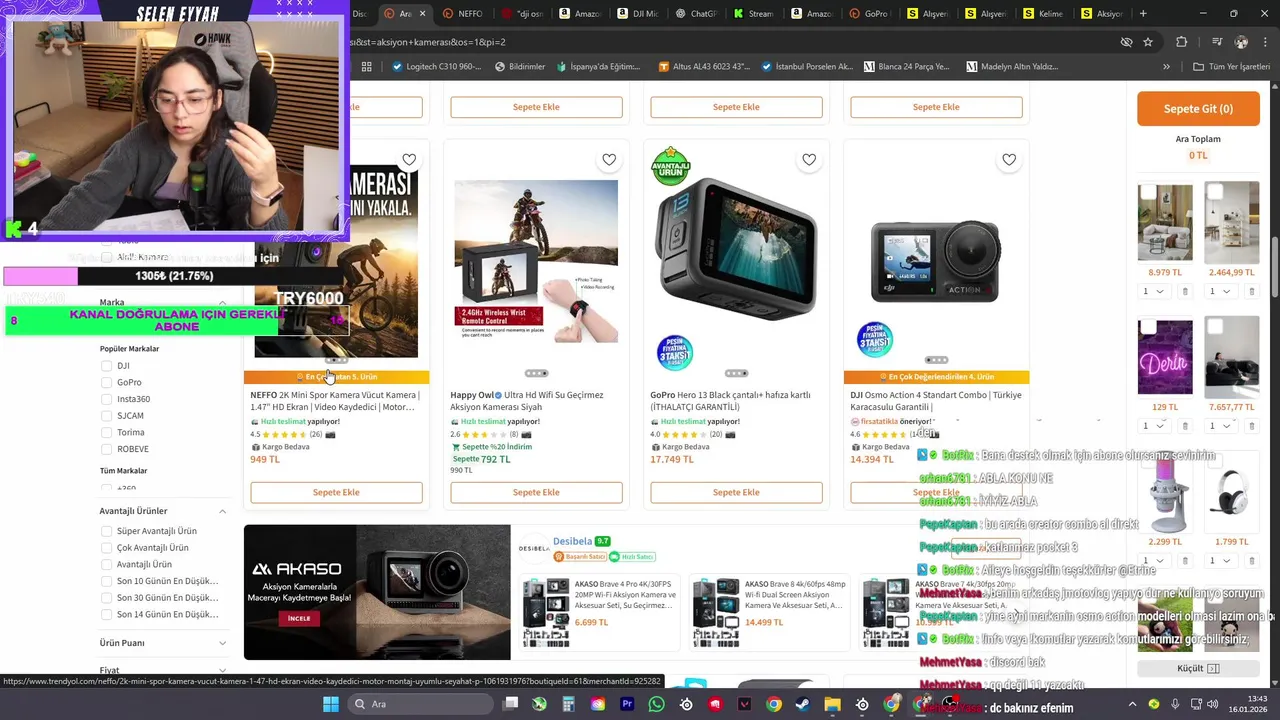Close the active Ara tab
Screen dimensions: 1280x720
(422, 14)
